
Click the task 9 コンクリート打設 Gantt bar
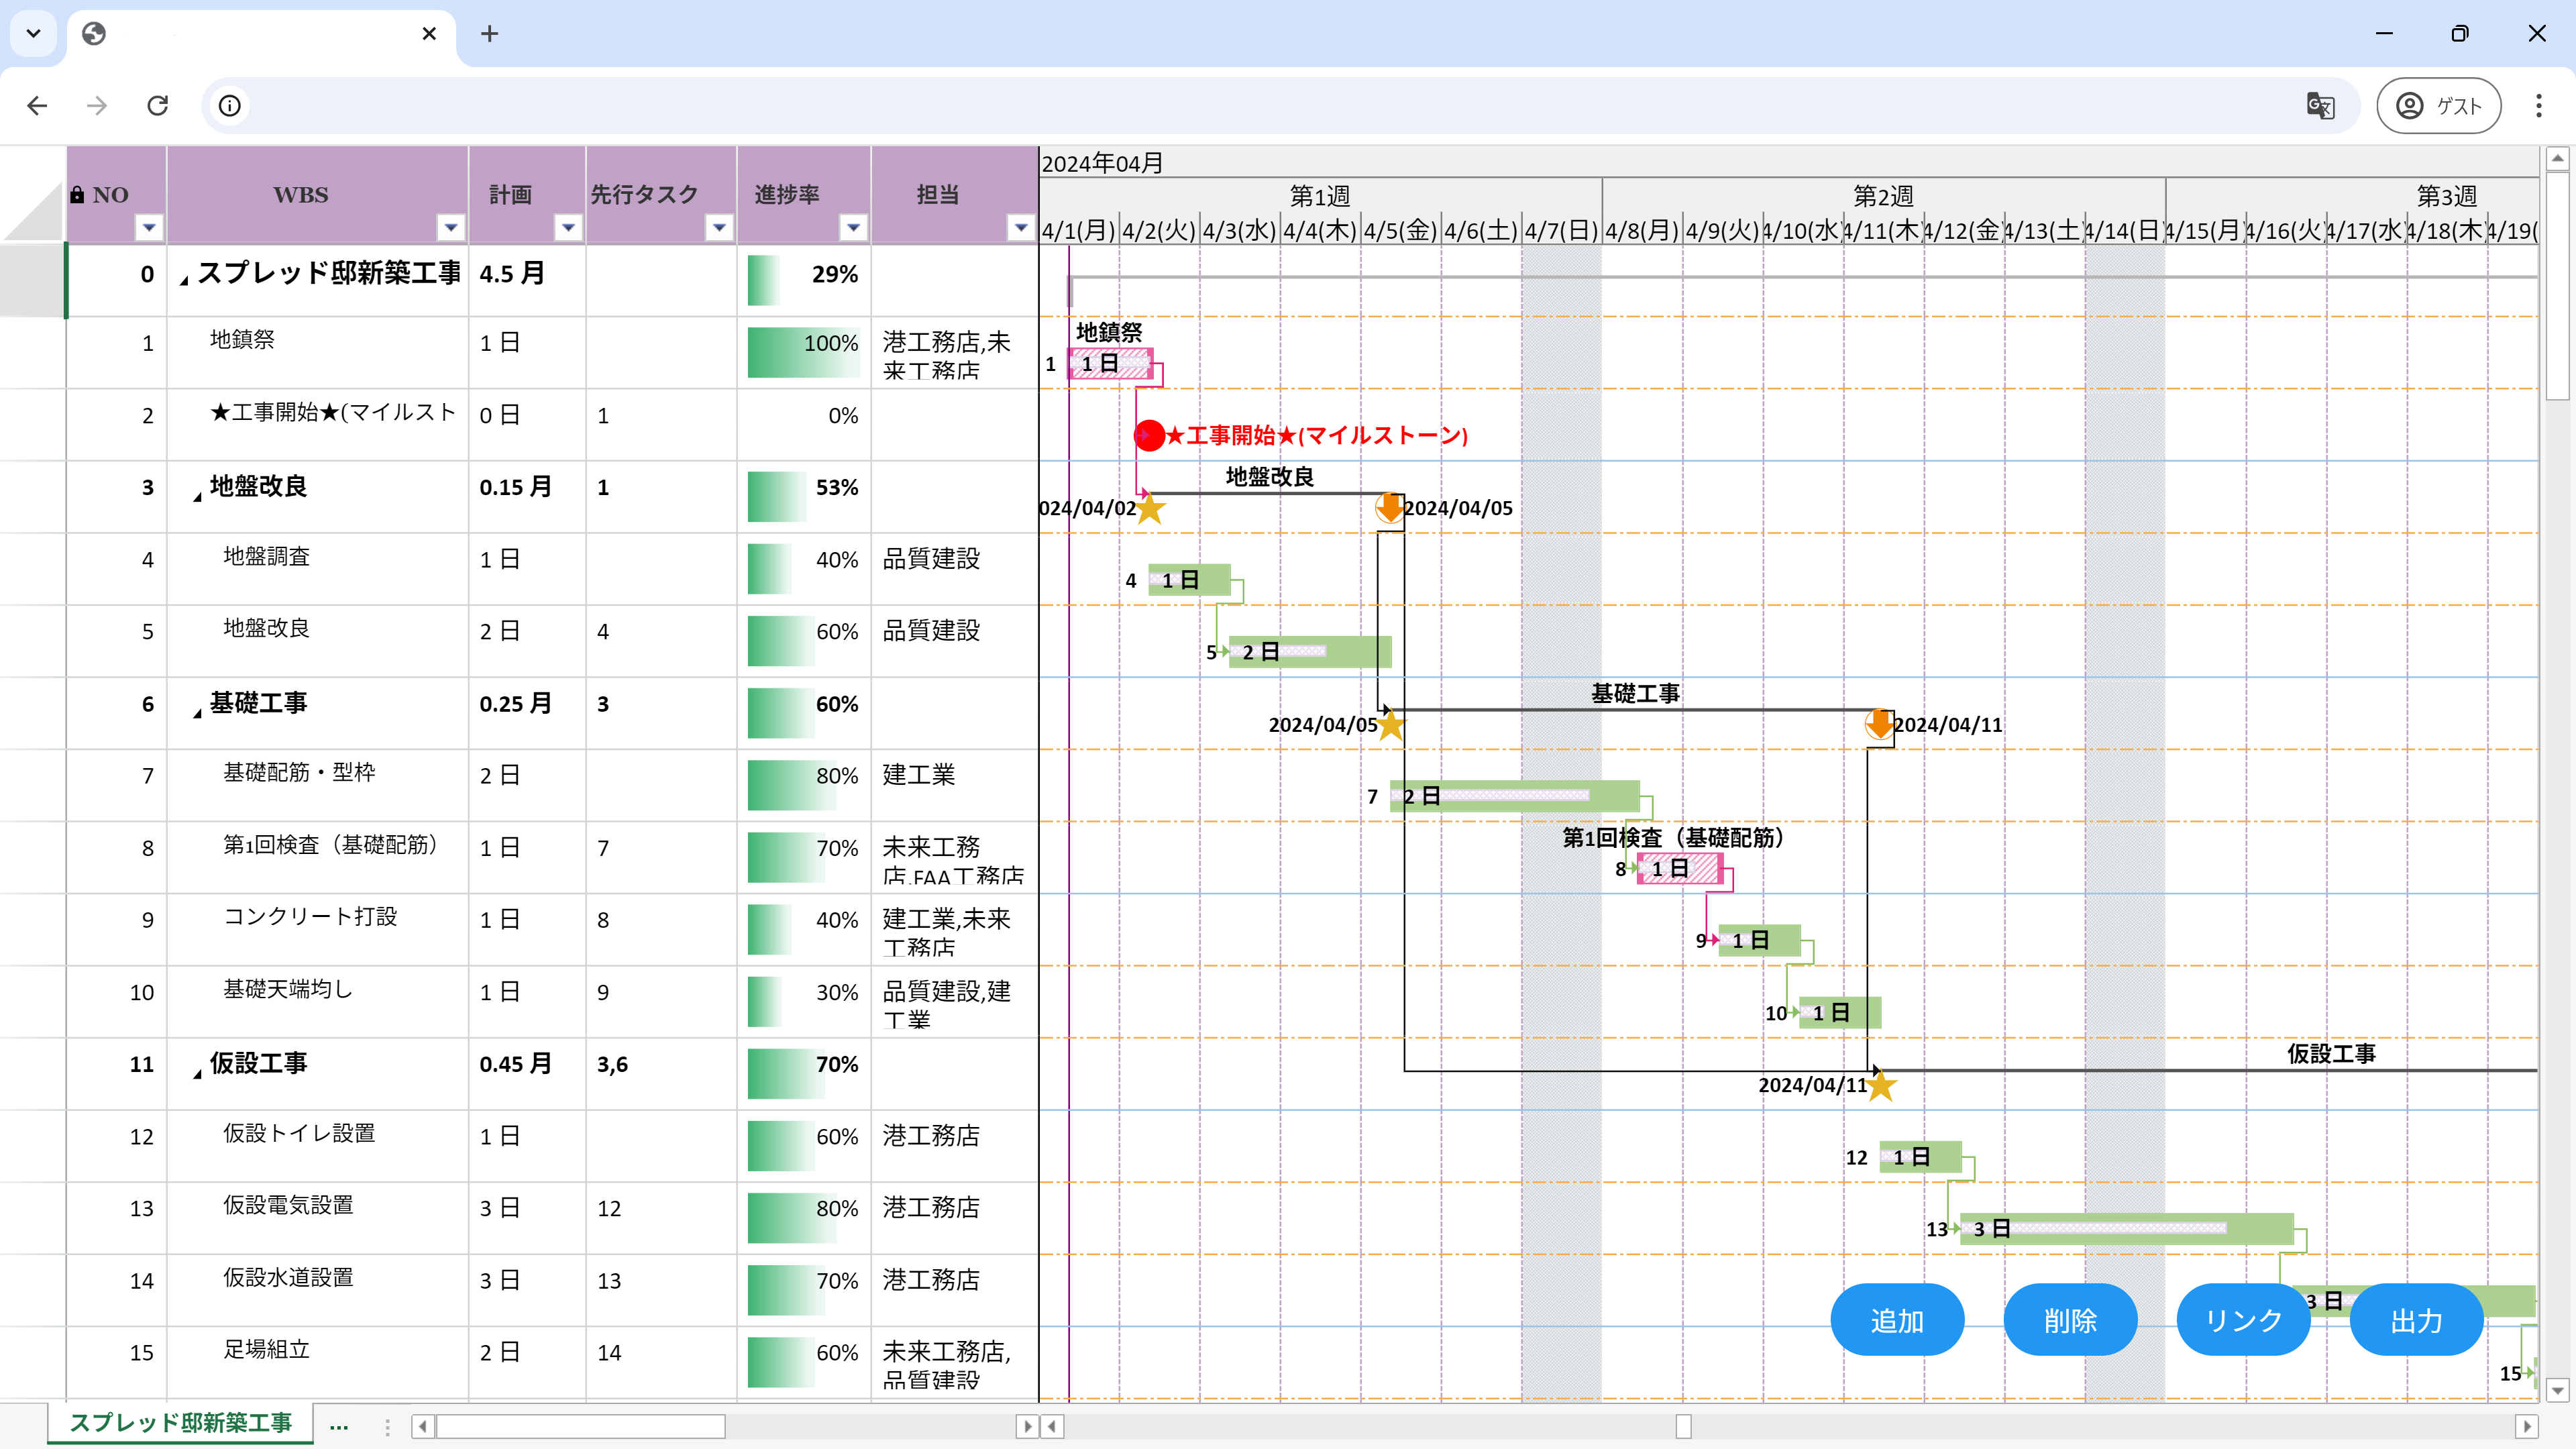click(1759, 940)
